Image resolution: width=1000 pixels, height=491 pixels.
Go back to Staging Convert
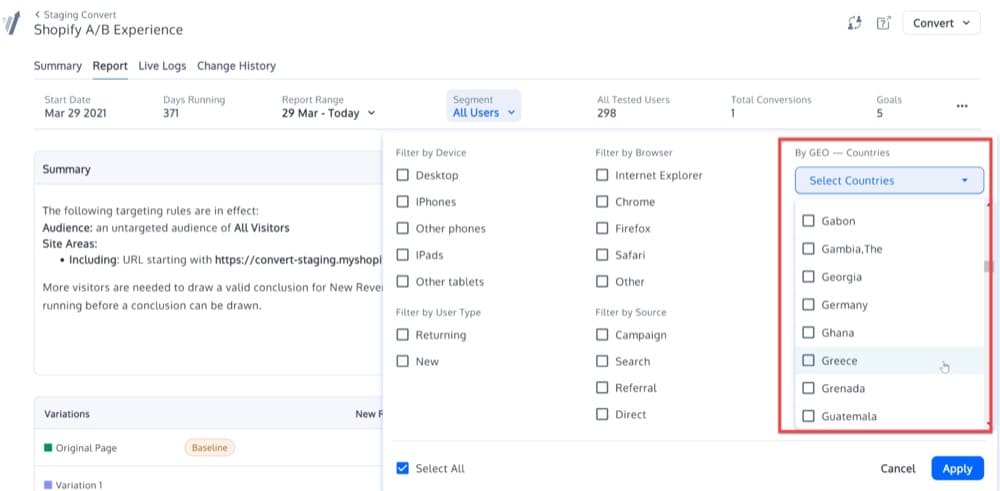pyautogui.click(x=75, y=15)
